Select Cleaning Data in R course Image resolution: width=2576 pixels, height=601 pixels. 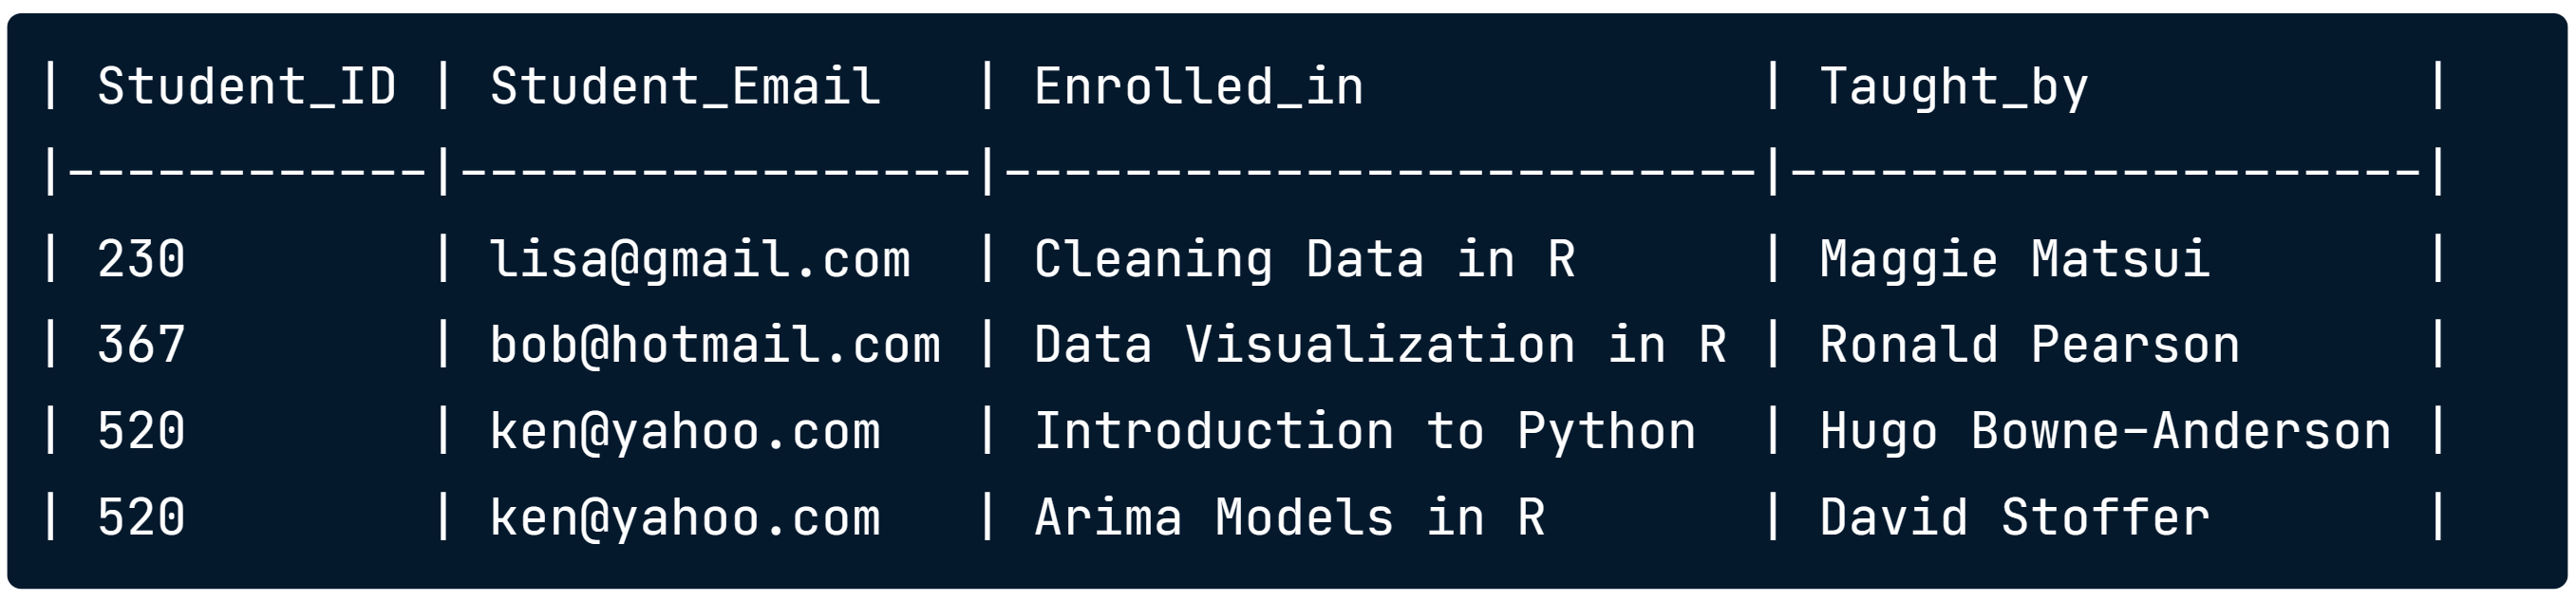click(x=1304, y=260)
